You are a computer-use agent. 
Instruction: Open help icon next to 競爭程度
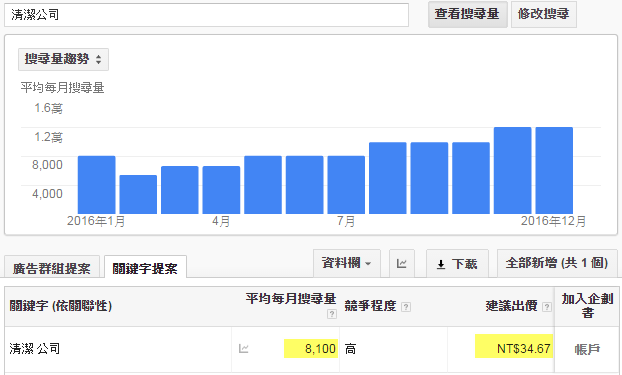click(406, 307)
